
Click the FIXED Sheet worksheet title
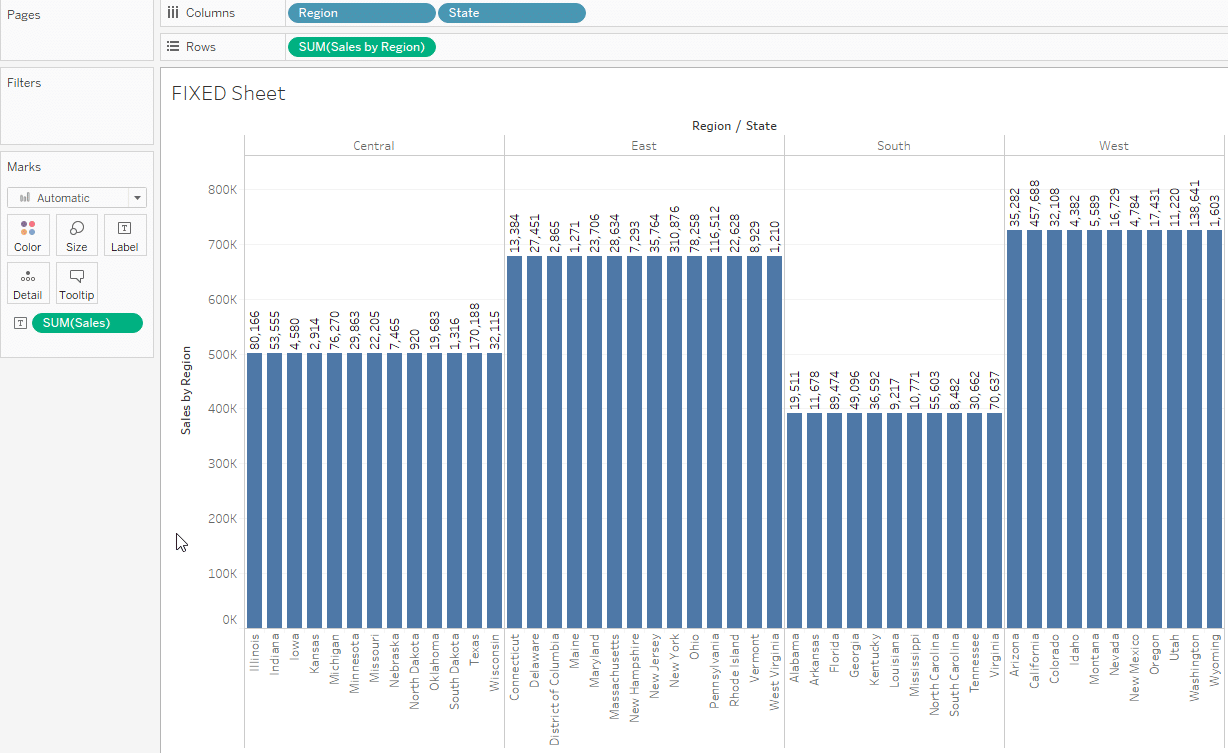(227, 93)
